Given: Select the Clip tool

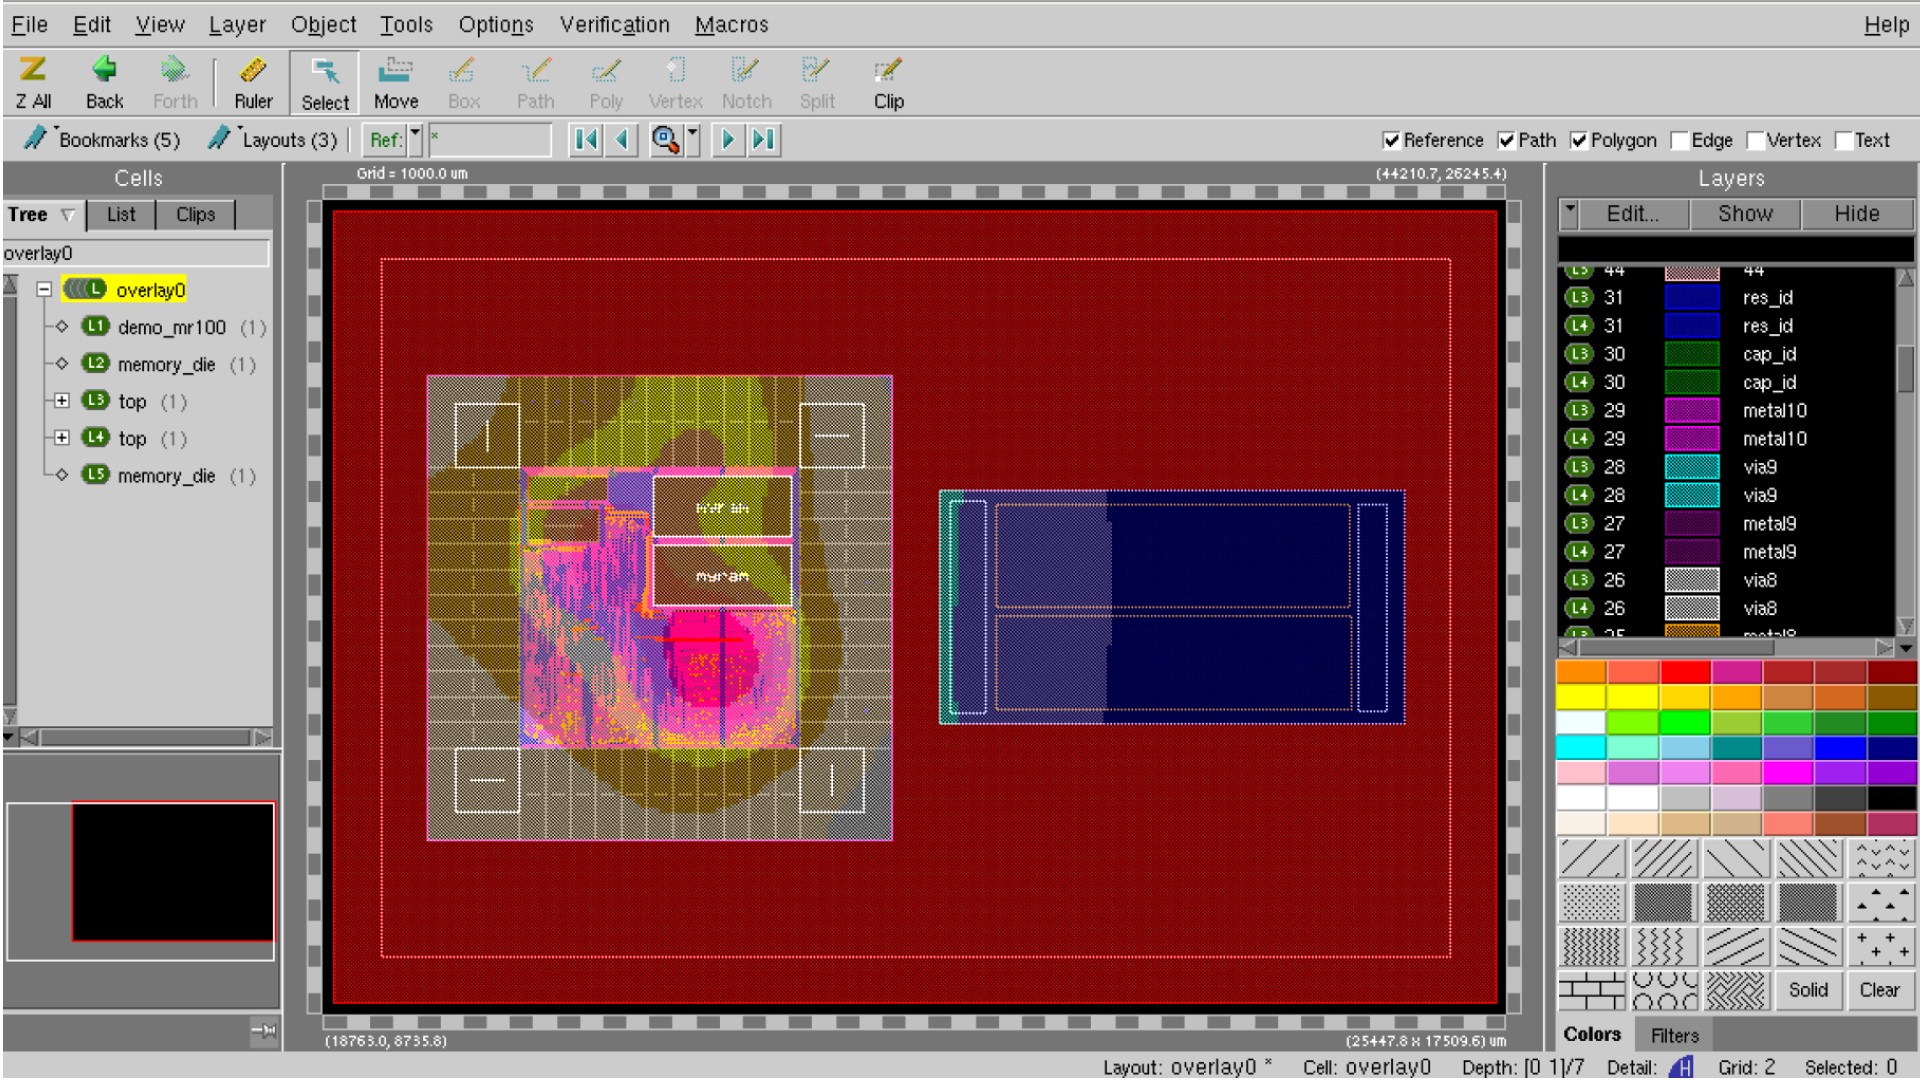Looking at the screenshot, I should pyautogui.click(x=888, y=82).
